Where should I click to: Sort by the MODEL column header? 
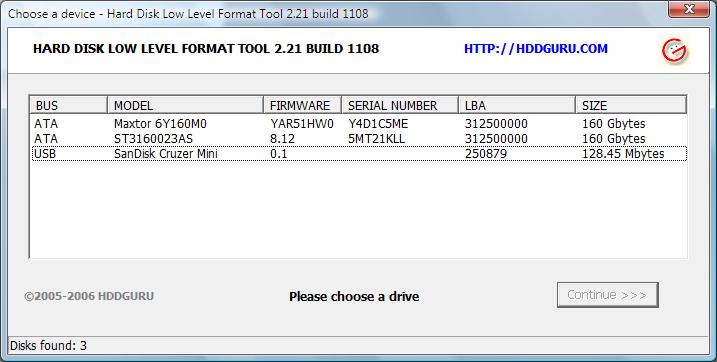tap(185, 105)
